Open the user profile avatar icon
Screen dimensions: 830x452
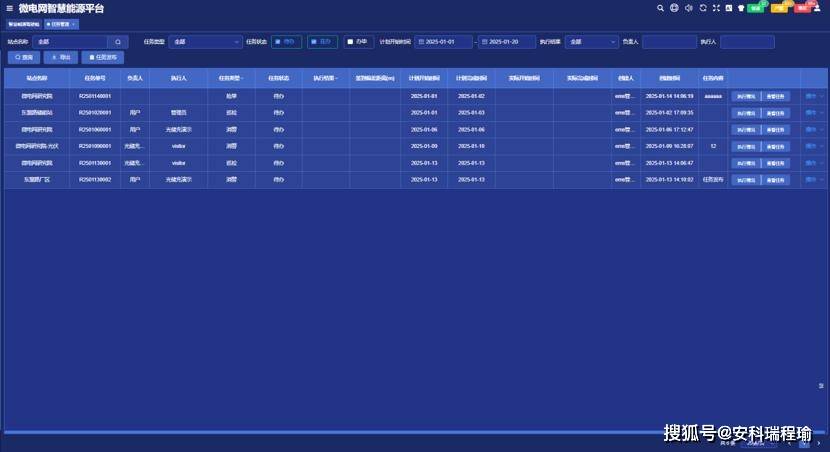817,8
